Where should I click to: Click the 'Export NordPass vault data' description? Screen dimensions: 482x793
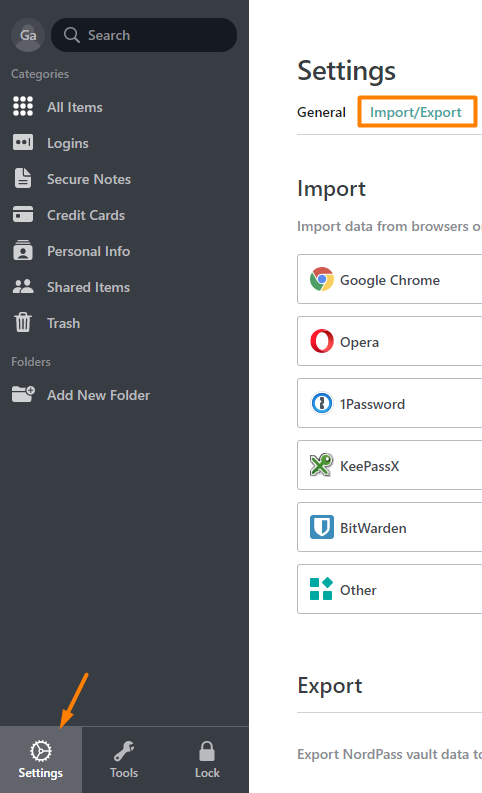pyautogui.click(x=389, y=754)
